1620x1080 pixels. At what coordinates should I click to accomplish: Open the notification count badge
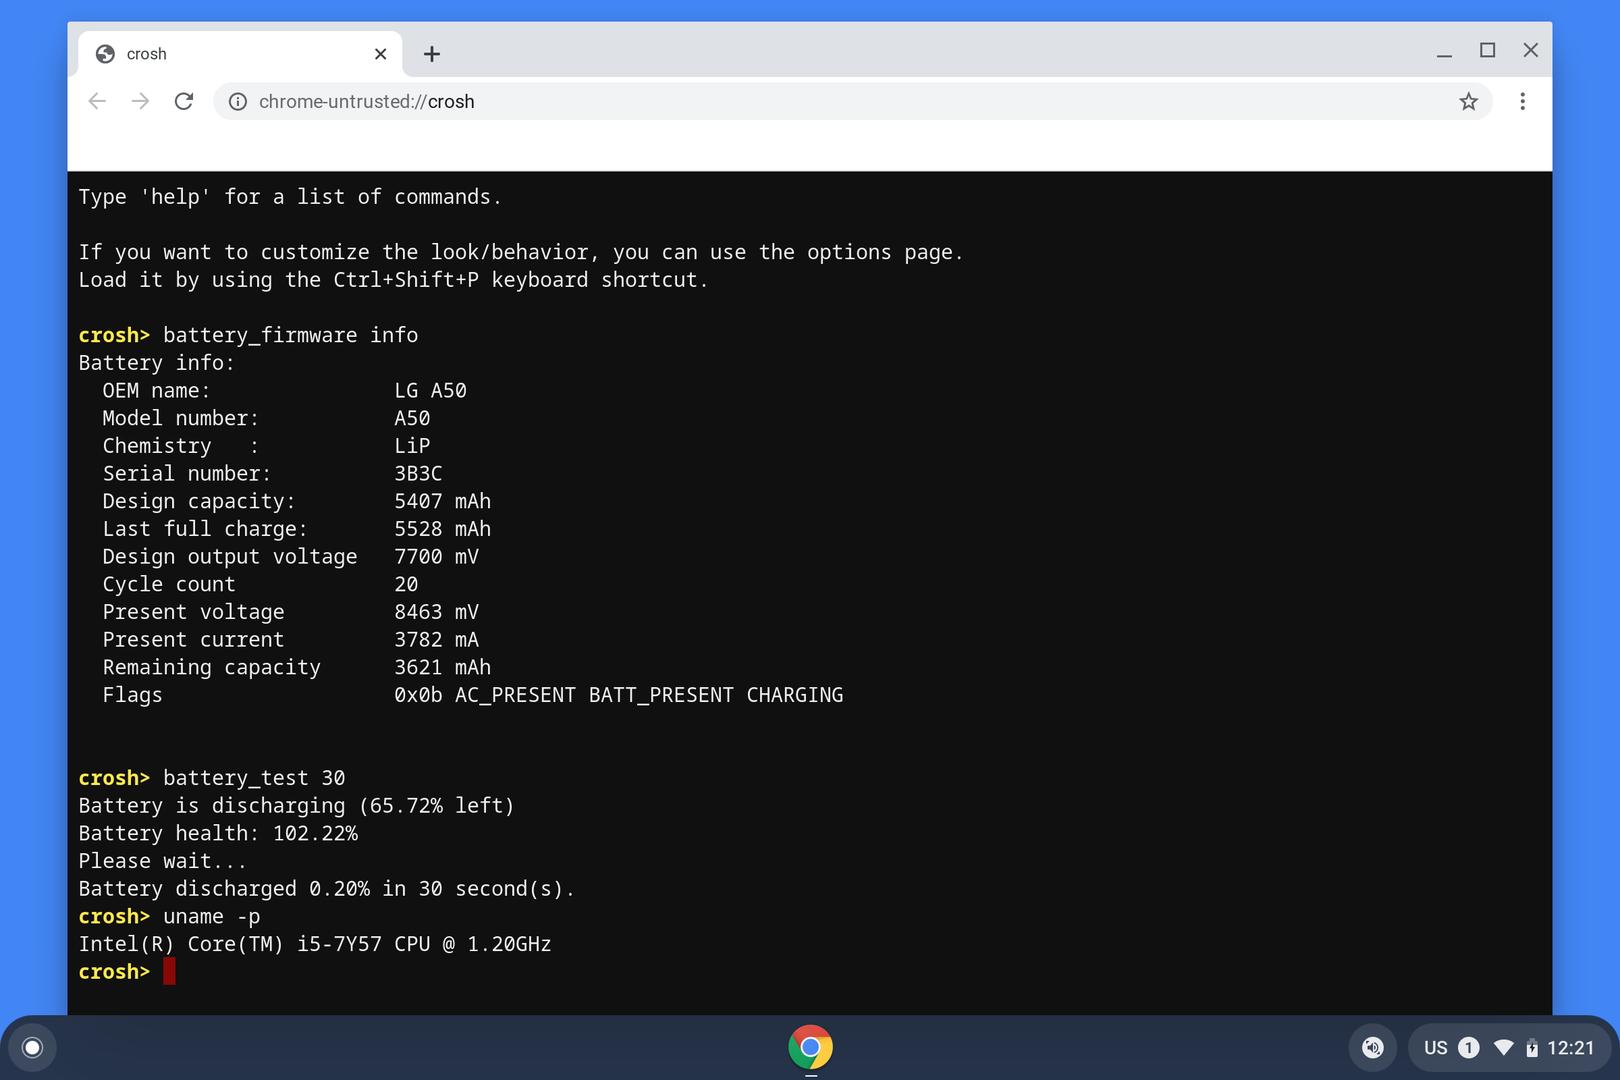[x=1469, y=1047]
